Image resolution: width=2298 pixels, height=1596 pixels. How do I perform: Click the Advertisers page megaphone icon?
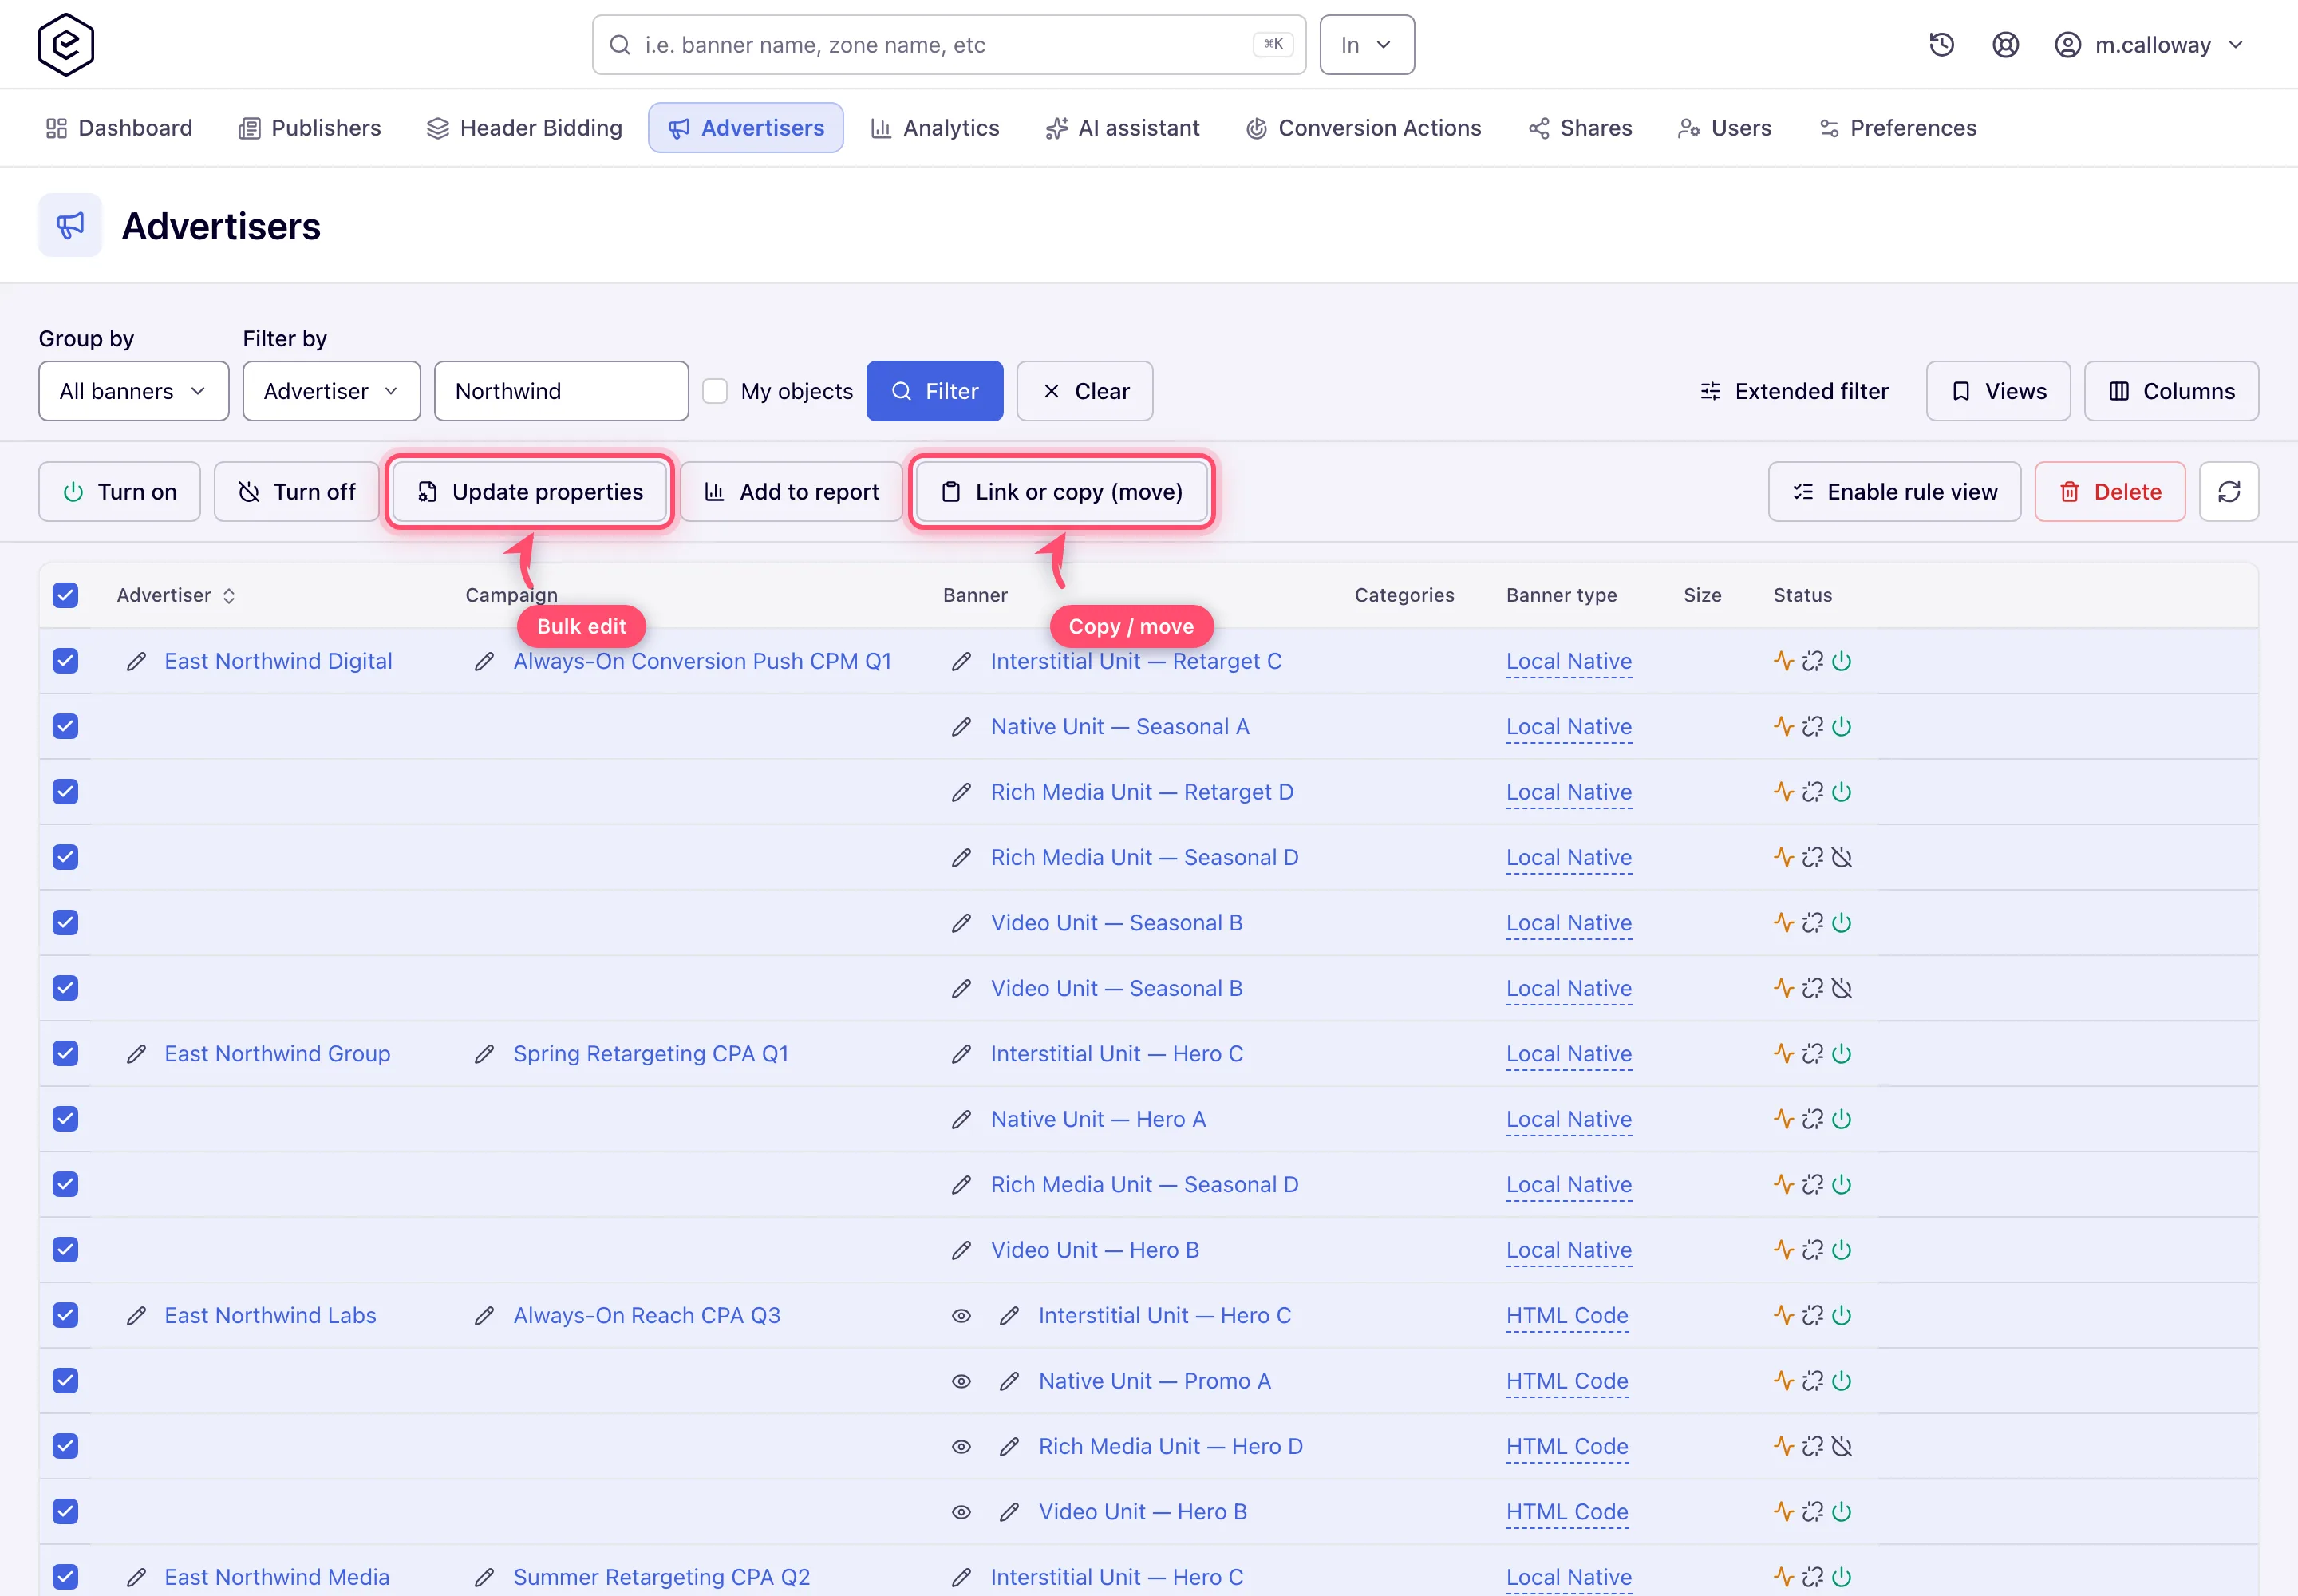pyautogui.click(x=70, y=225)
